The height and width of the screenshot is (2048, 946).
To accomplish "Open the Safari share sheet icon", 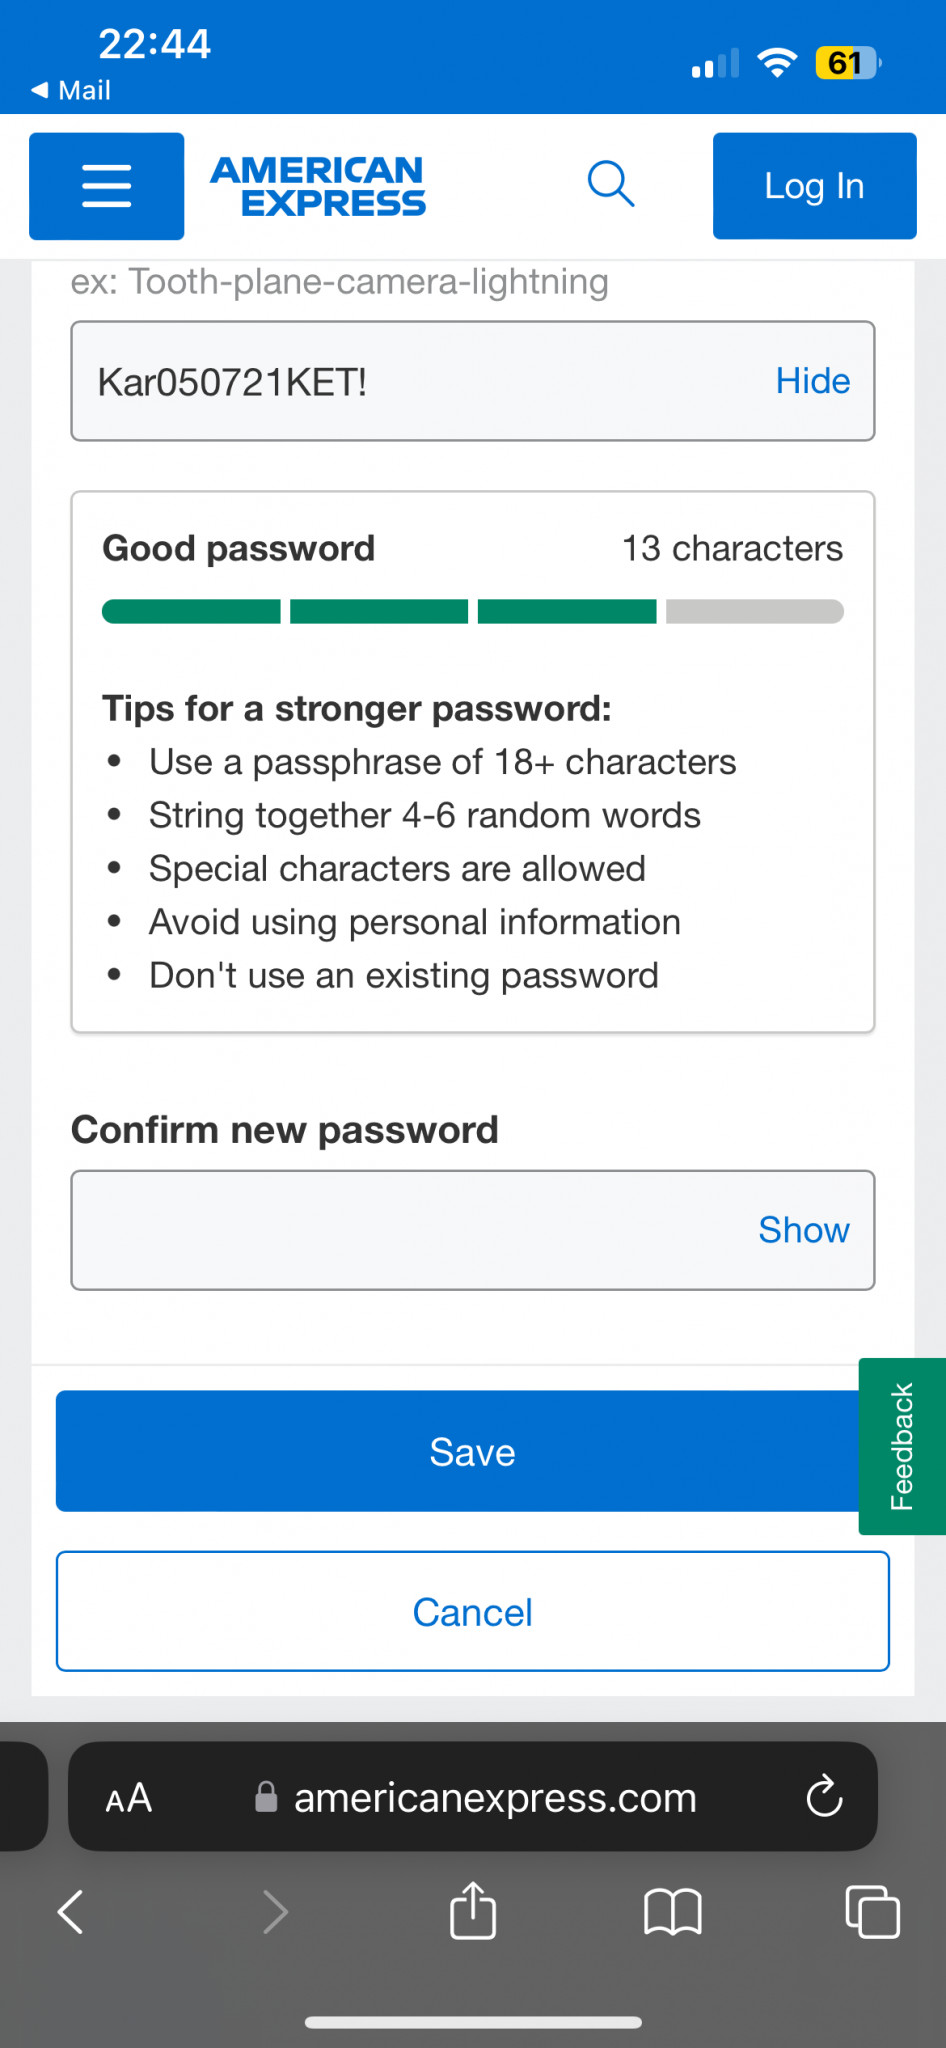I will pos(473,1911).
